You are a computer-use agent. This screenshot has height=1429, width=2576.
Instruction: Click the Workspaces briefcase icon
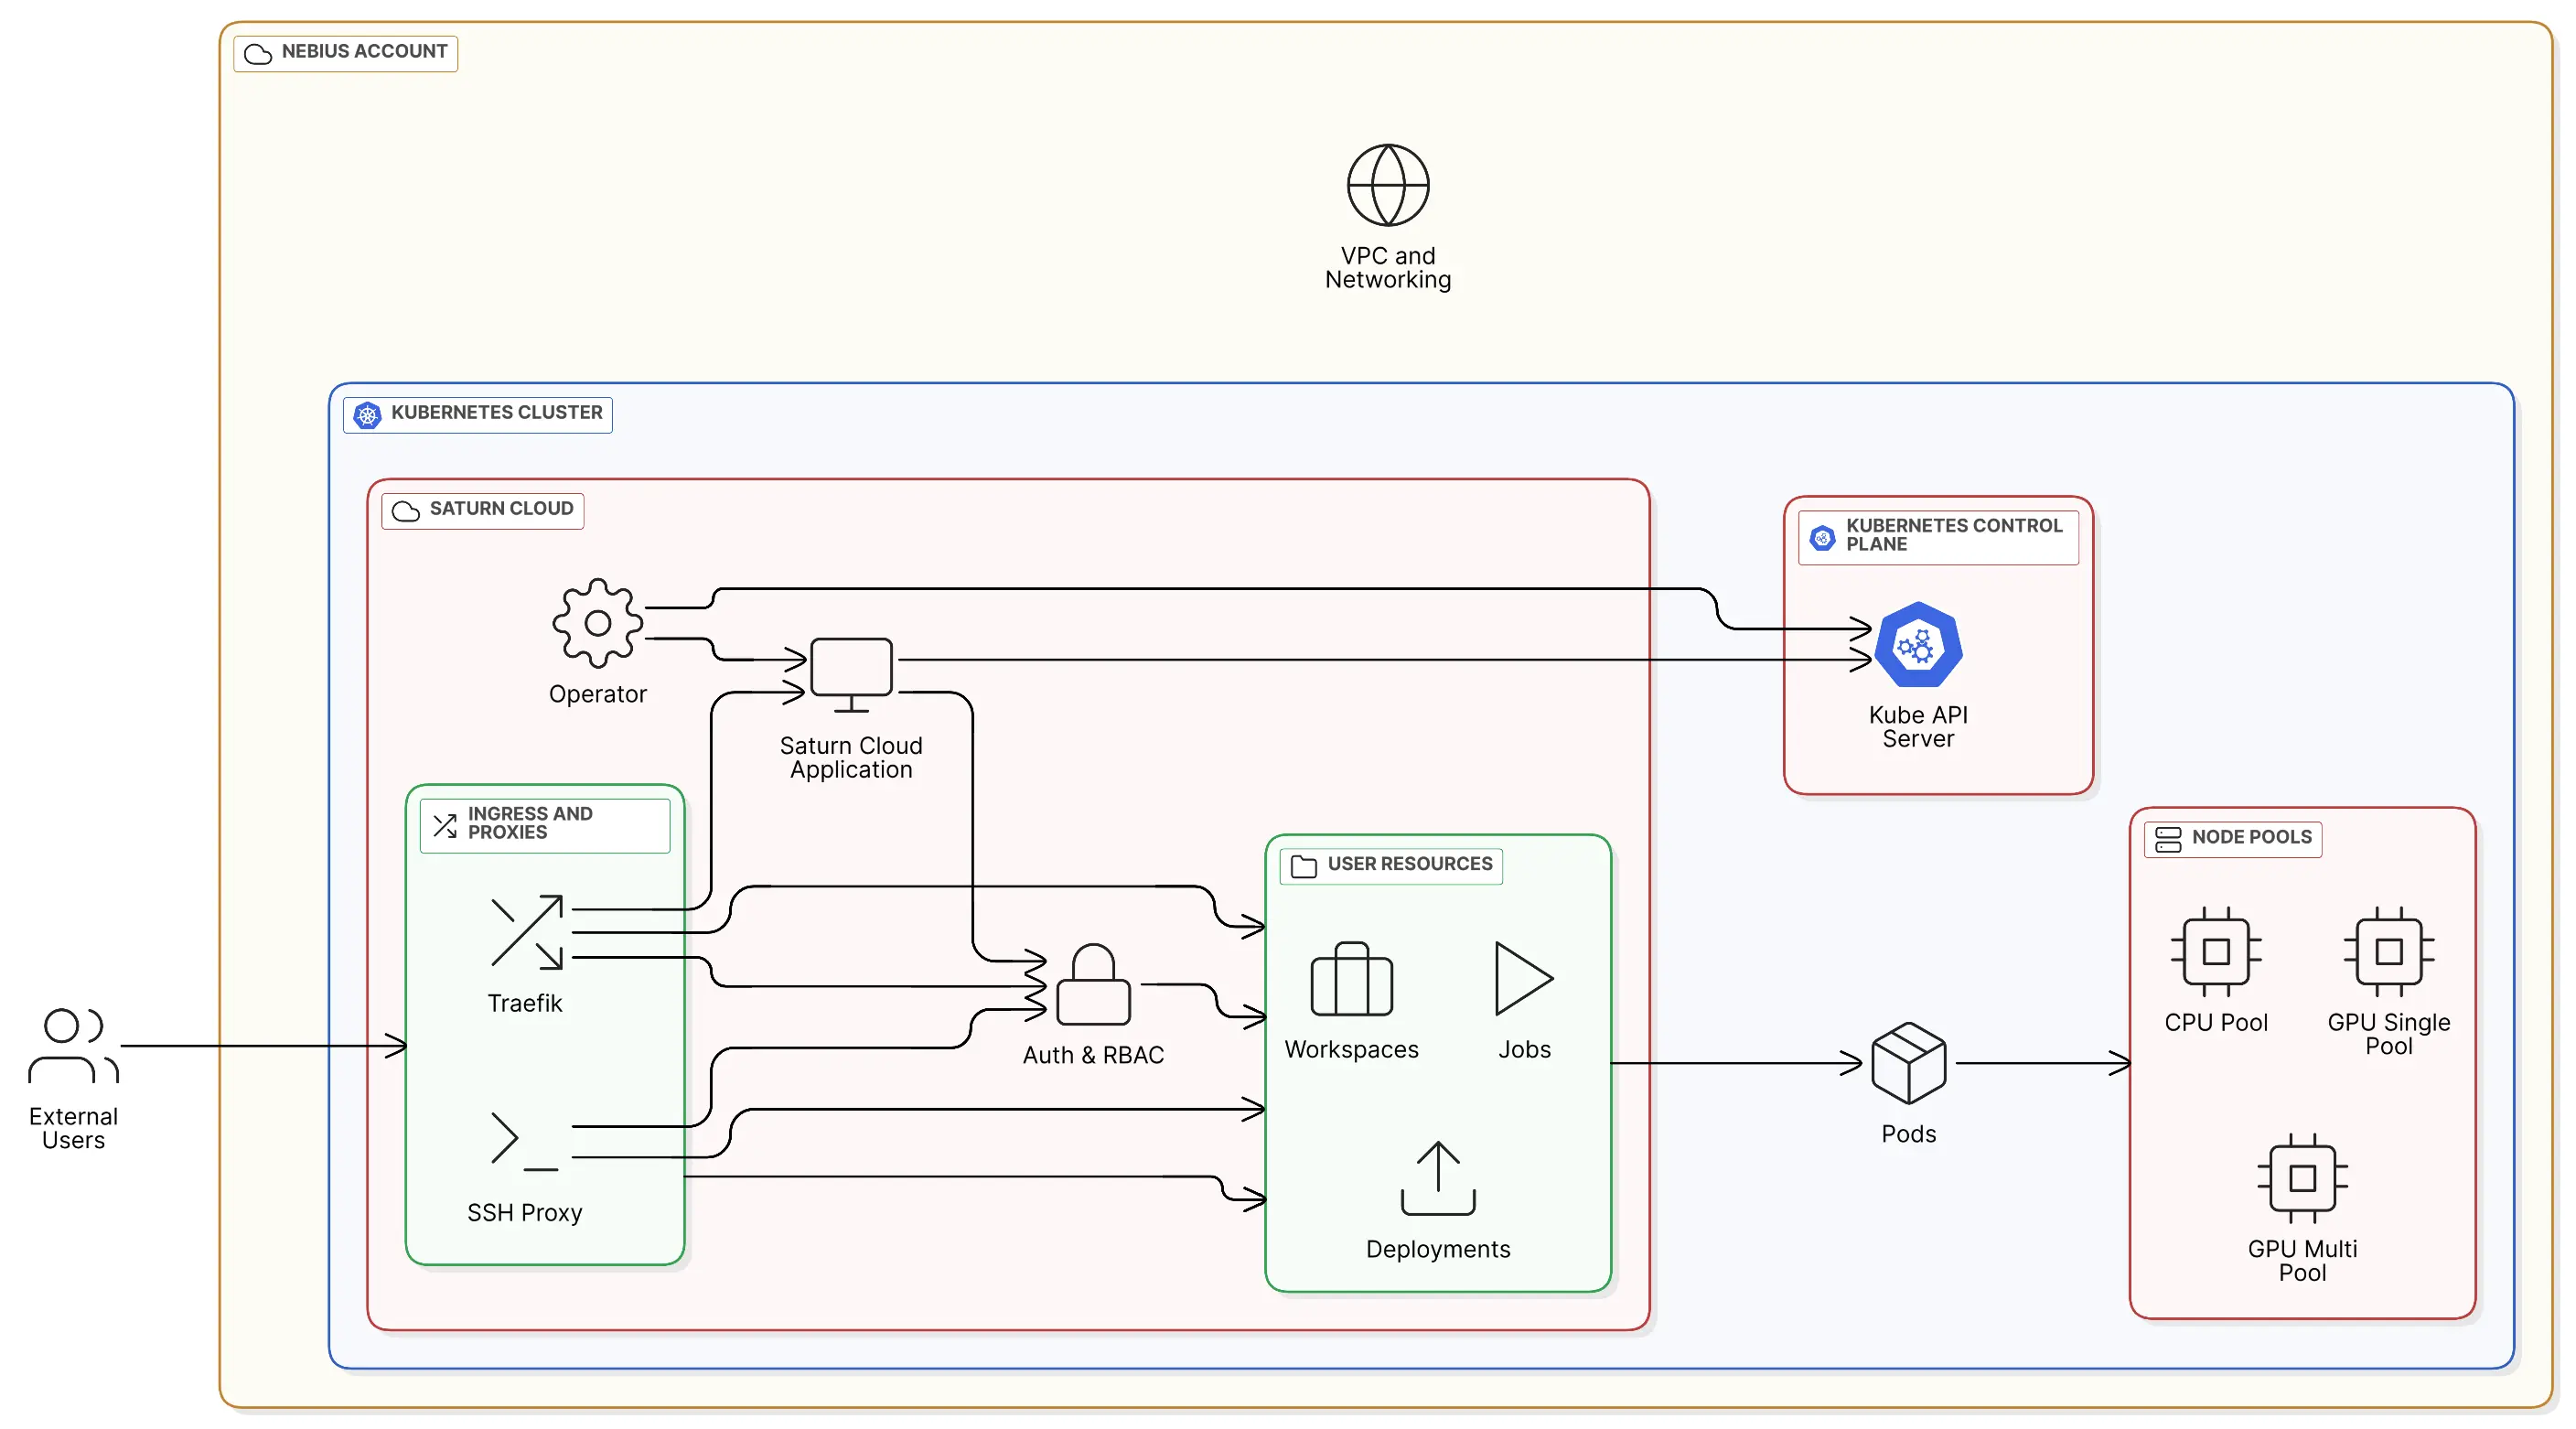coord(1351,979)
